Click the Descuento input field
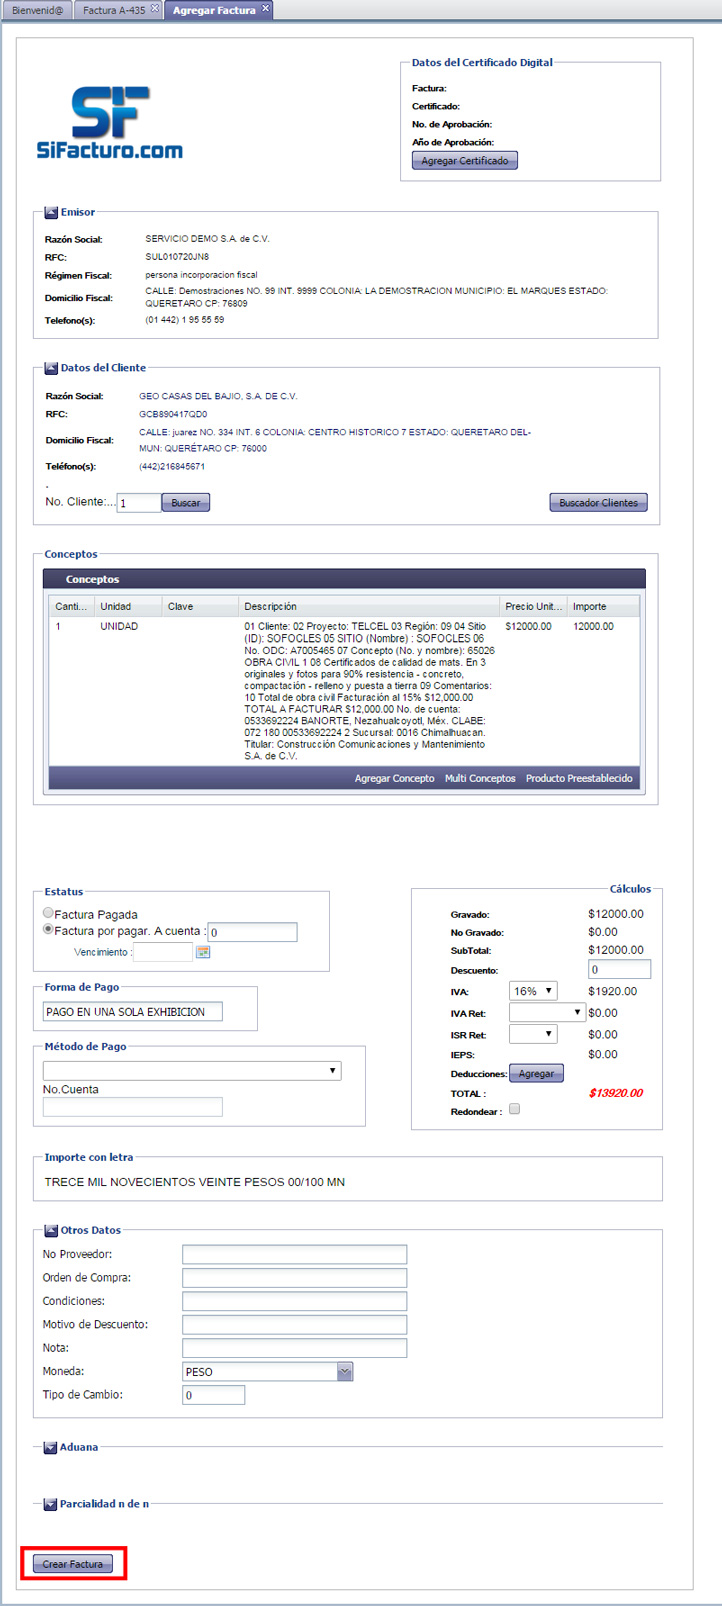 coord(619,969)
